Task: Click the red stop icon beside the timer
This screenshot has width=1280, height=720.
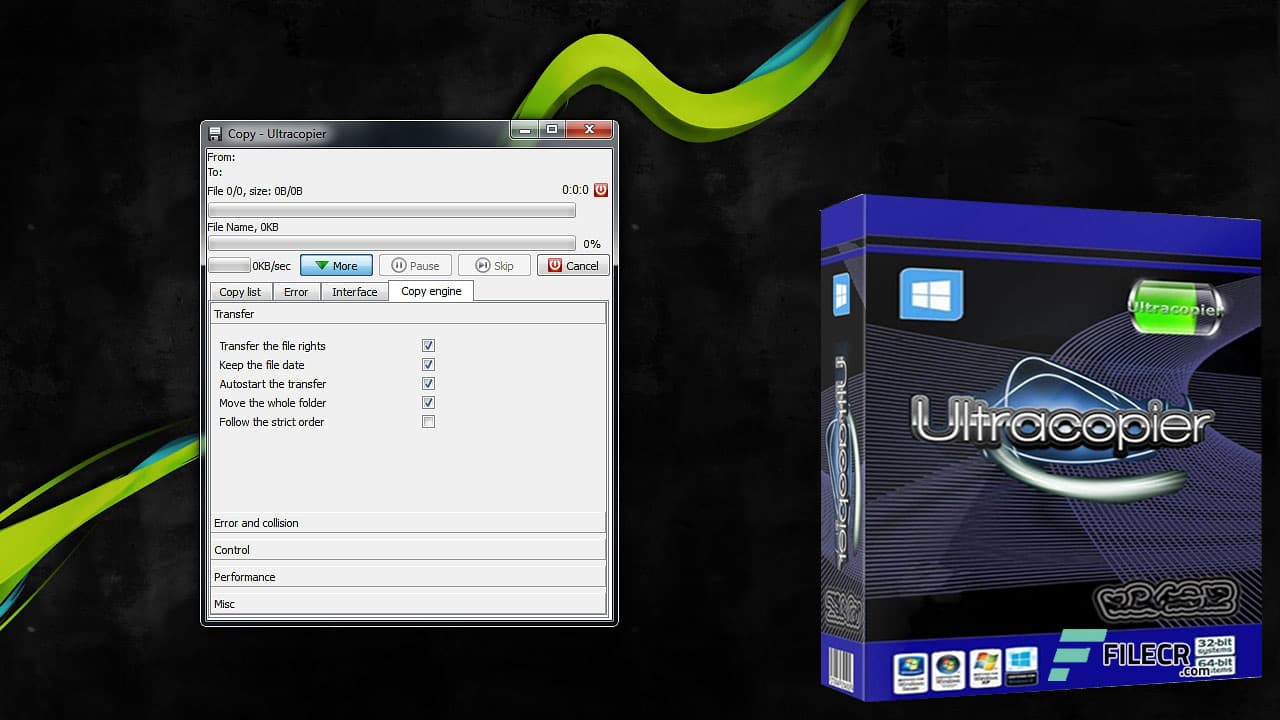Action: tap(601, 190)
